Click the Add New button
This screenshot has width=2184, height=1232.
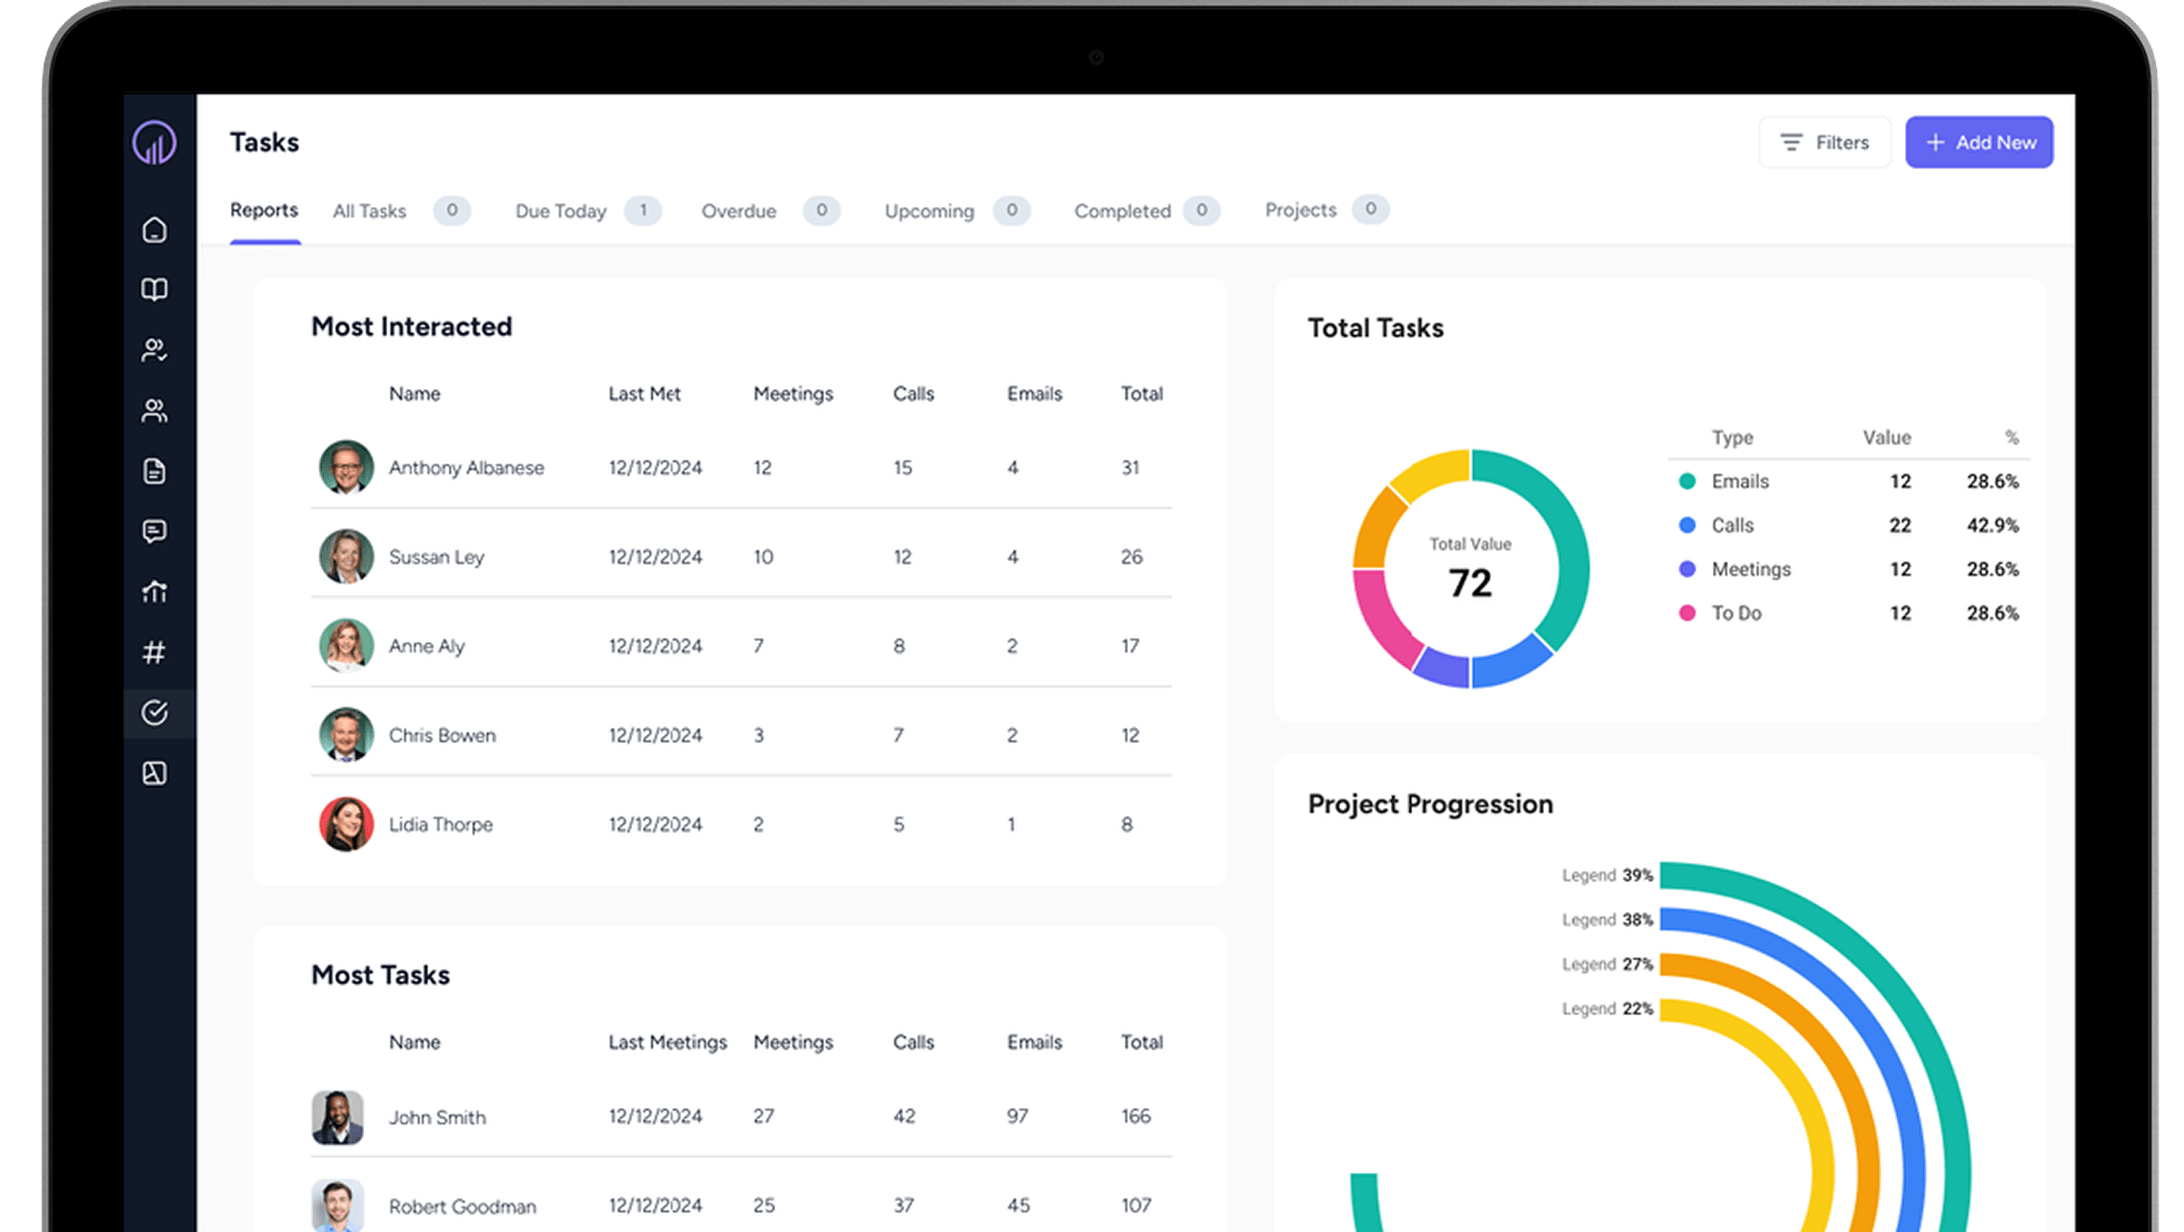point(1978,143)
